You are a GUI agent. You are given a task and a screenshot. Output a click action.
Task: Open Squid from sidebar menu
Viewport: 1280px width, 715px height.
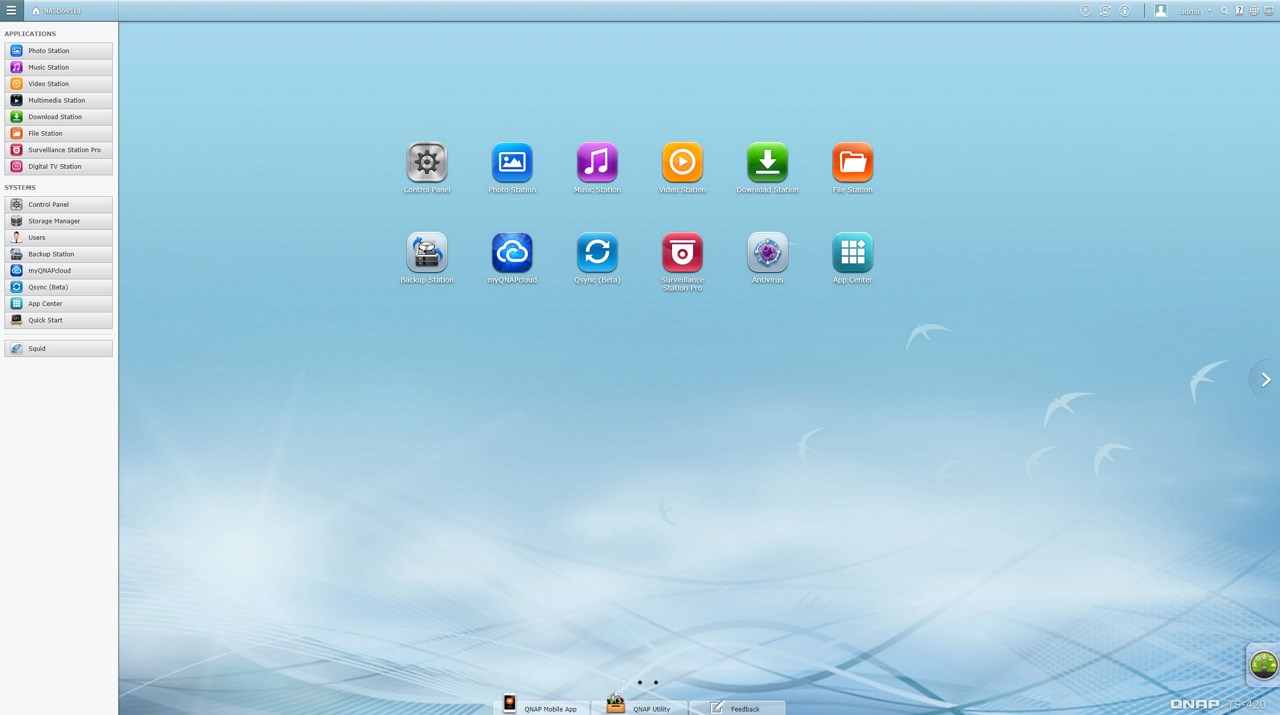pos(58,349)
